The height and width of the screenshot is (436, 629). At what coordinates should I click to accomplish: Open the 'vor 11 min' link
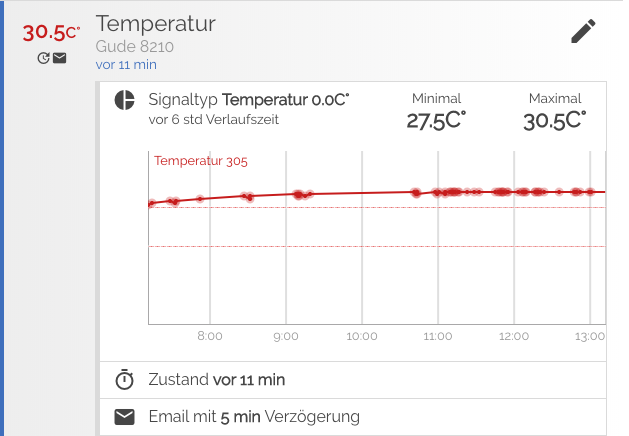point(126,65)
